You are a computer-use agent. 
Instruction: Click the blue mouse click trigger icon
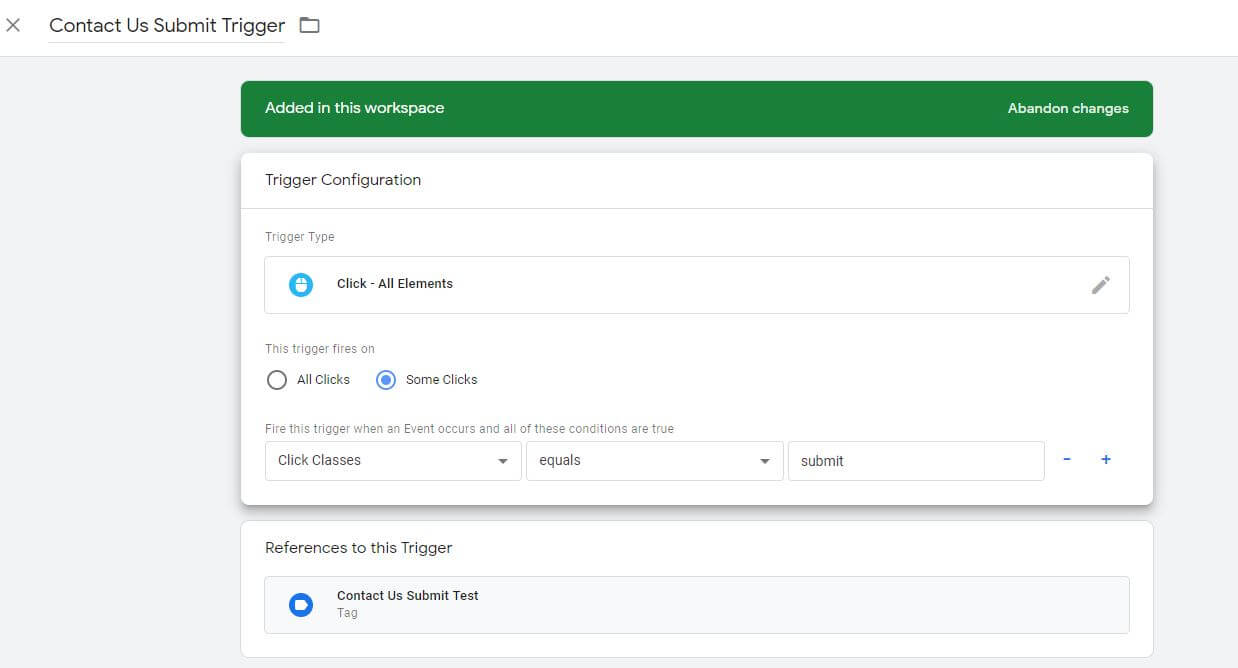(301, 285)
